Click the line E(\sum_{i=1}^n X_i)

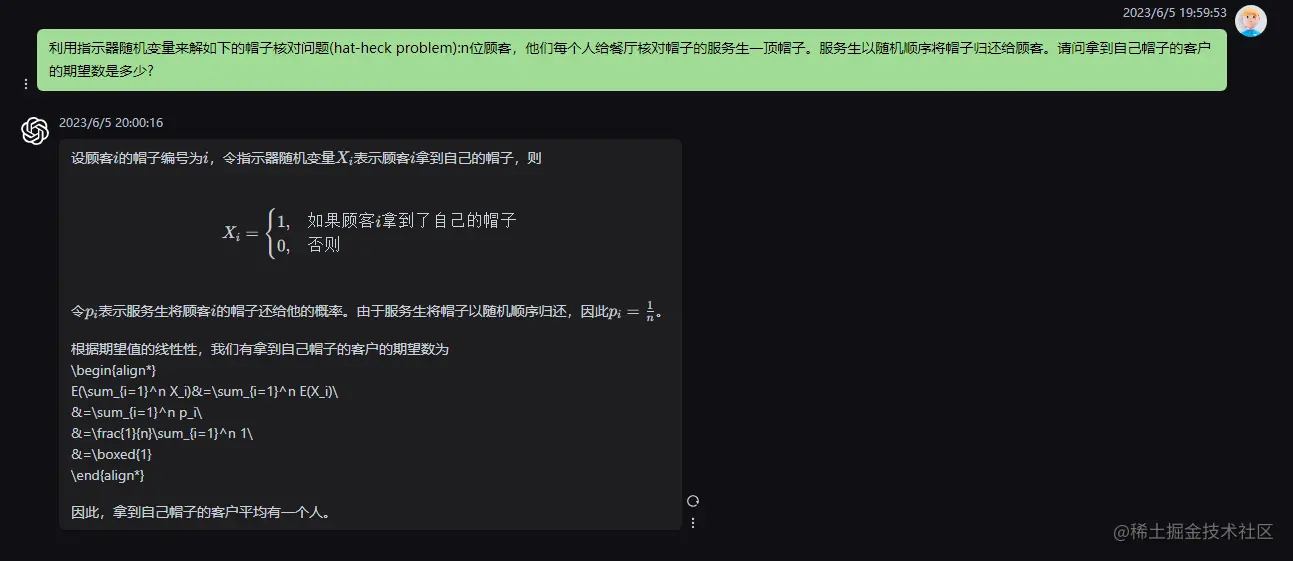tap(205, 391)
